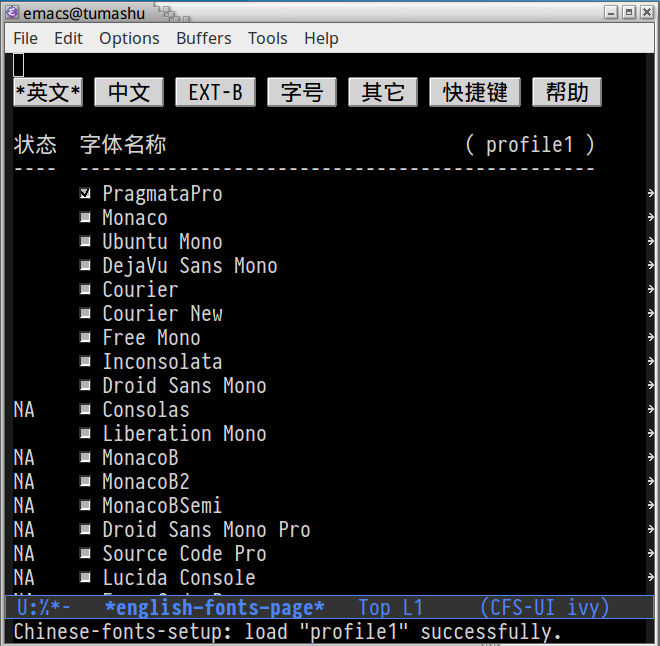Screen dimensions: 660x646
Task: Switch to the *英文* English fonts tab
Action: 48,92
